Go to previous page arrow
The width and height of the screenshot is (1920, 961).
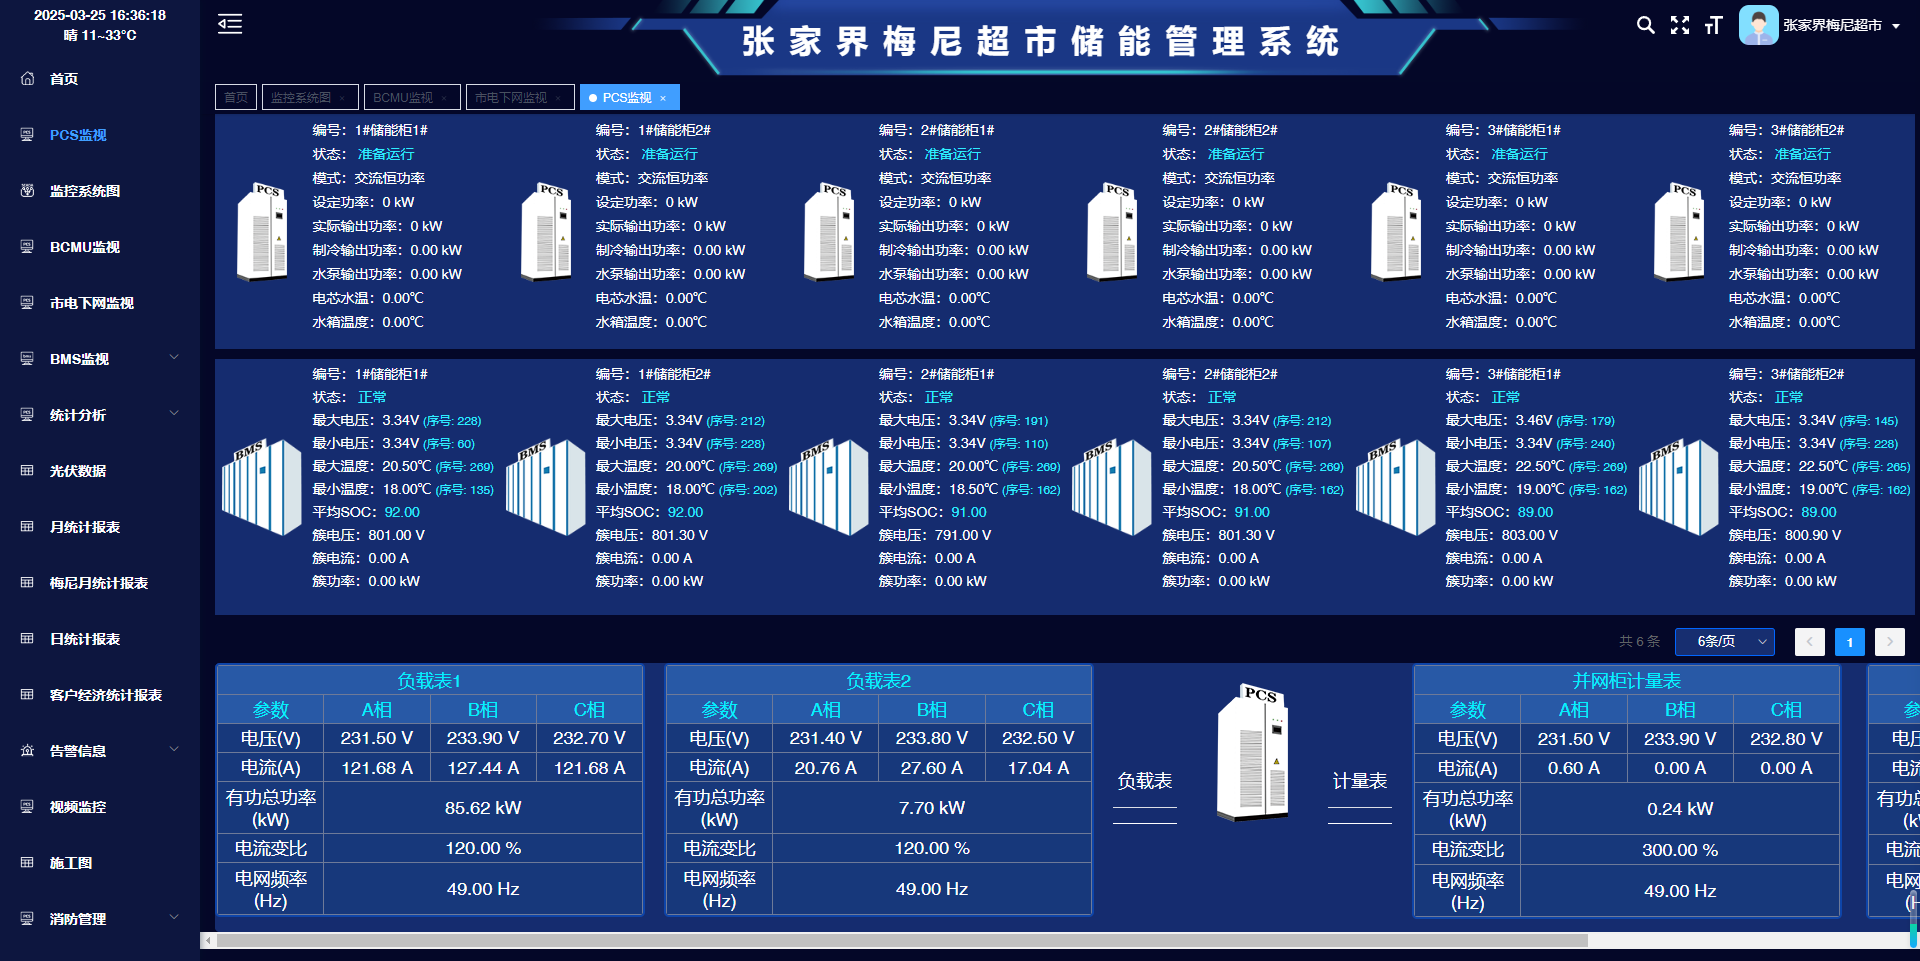(1810, 642)
